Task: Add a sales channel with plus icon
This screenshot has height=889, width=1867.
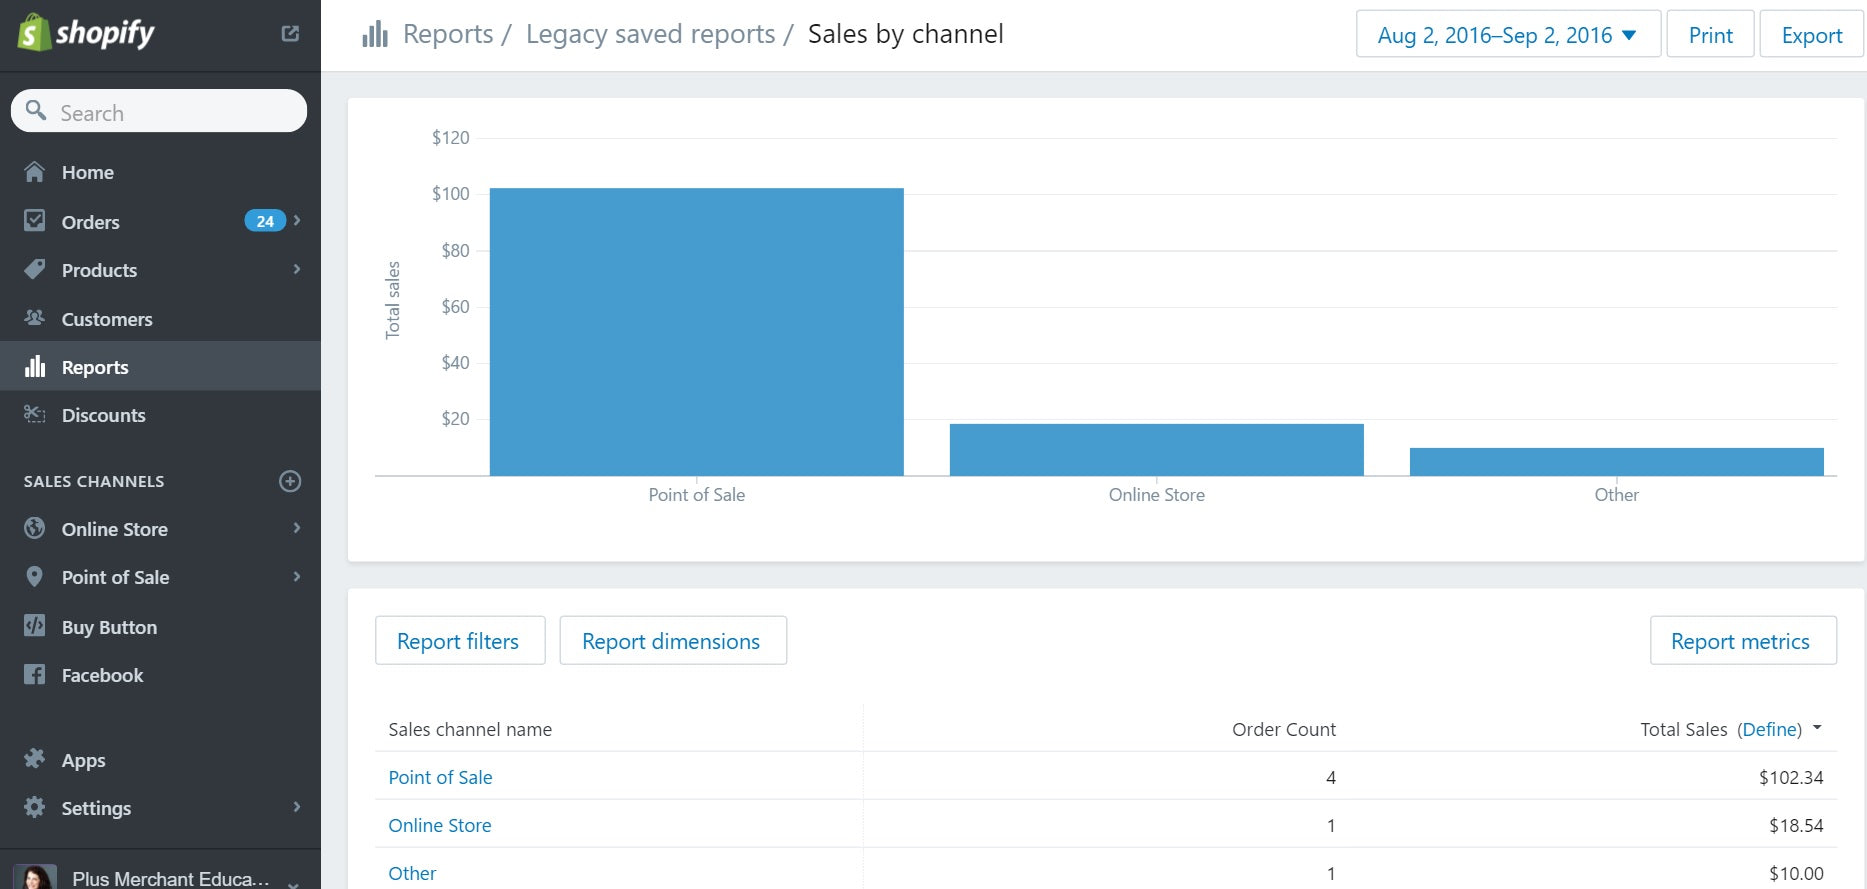Action: click(x=290, y=481)
